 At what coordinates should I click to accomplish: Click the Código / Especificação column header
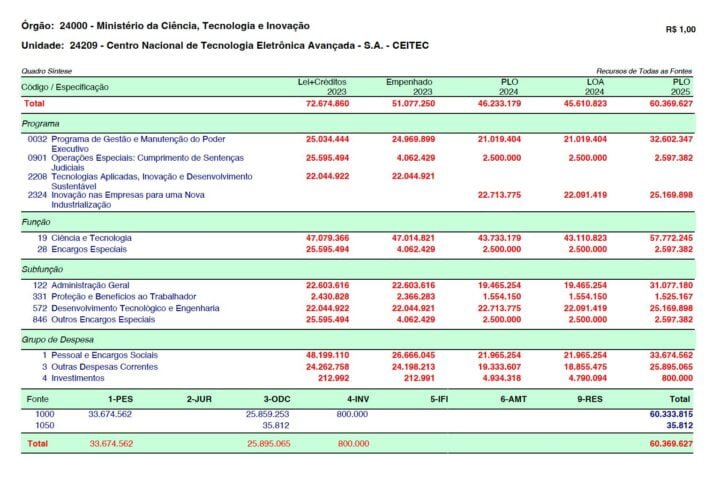(x=65, y=88)
